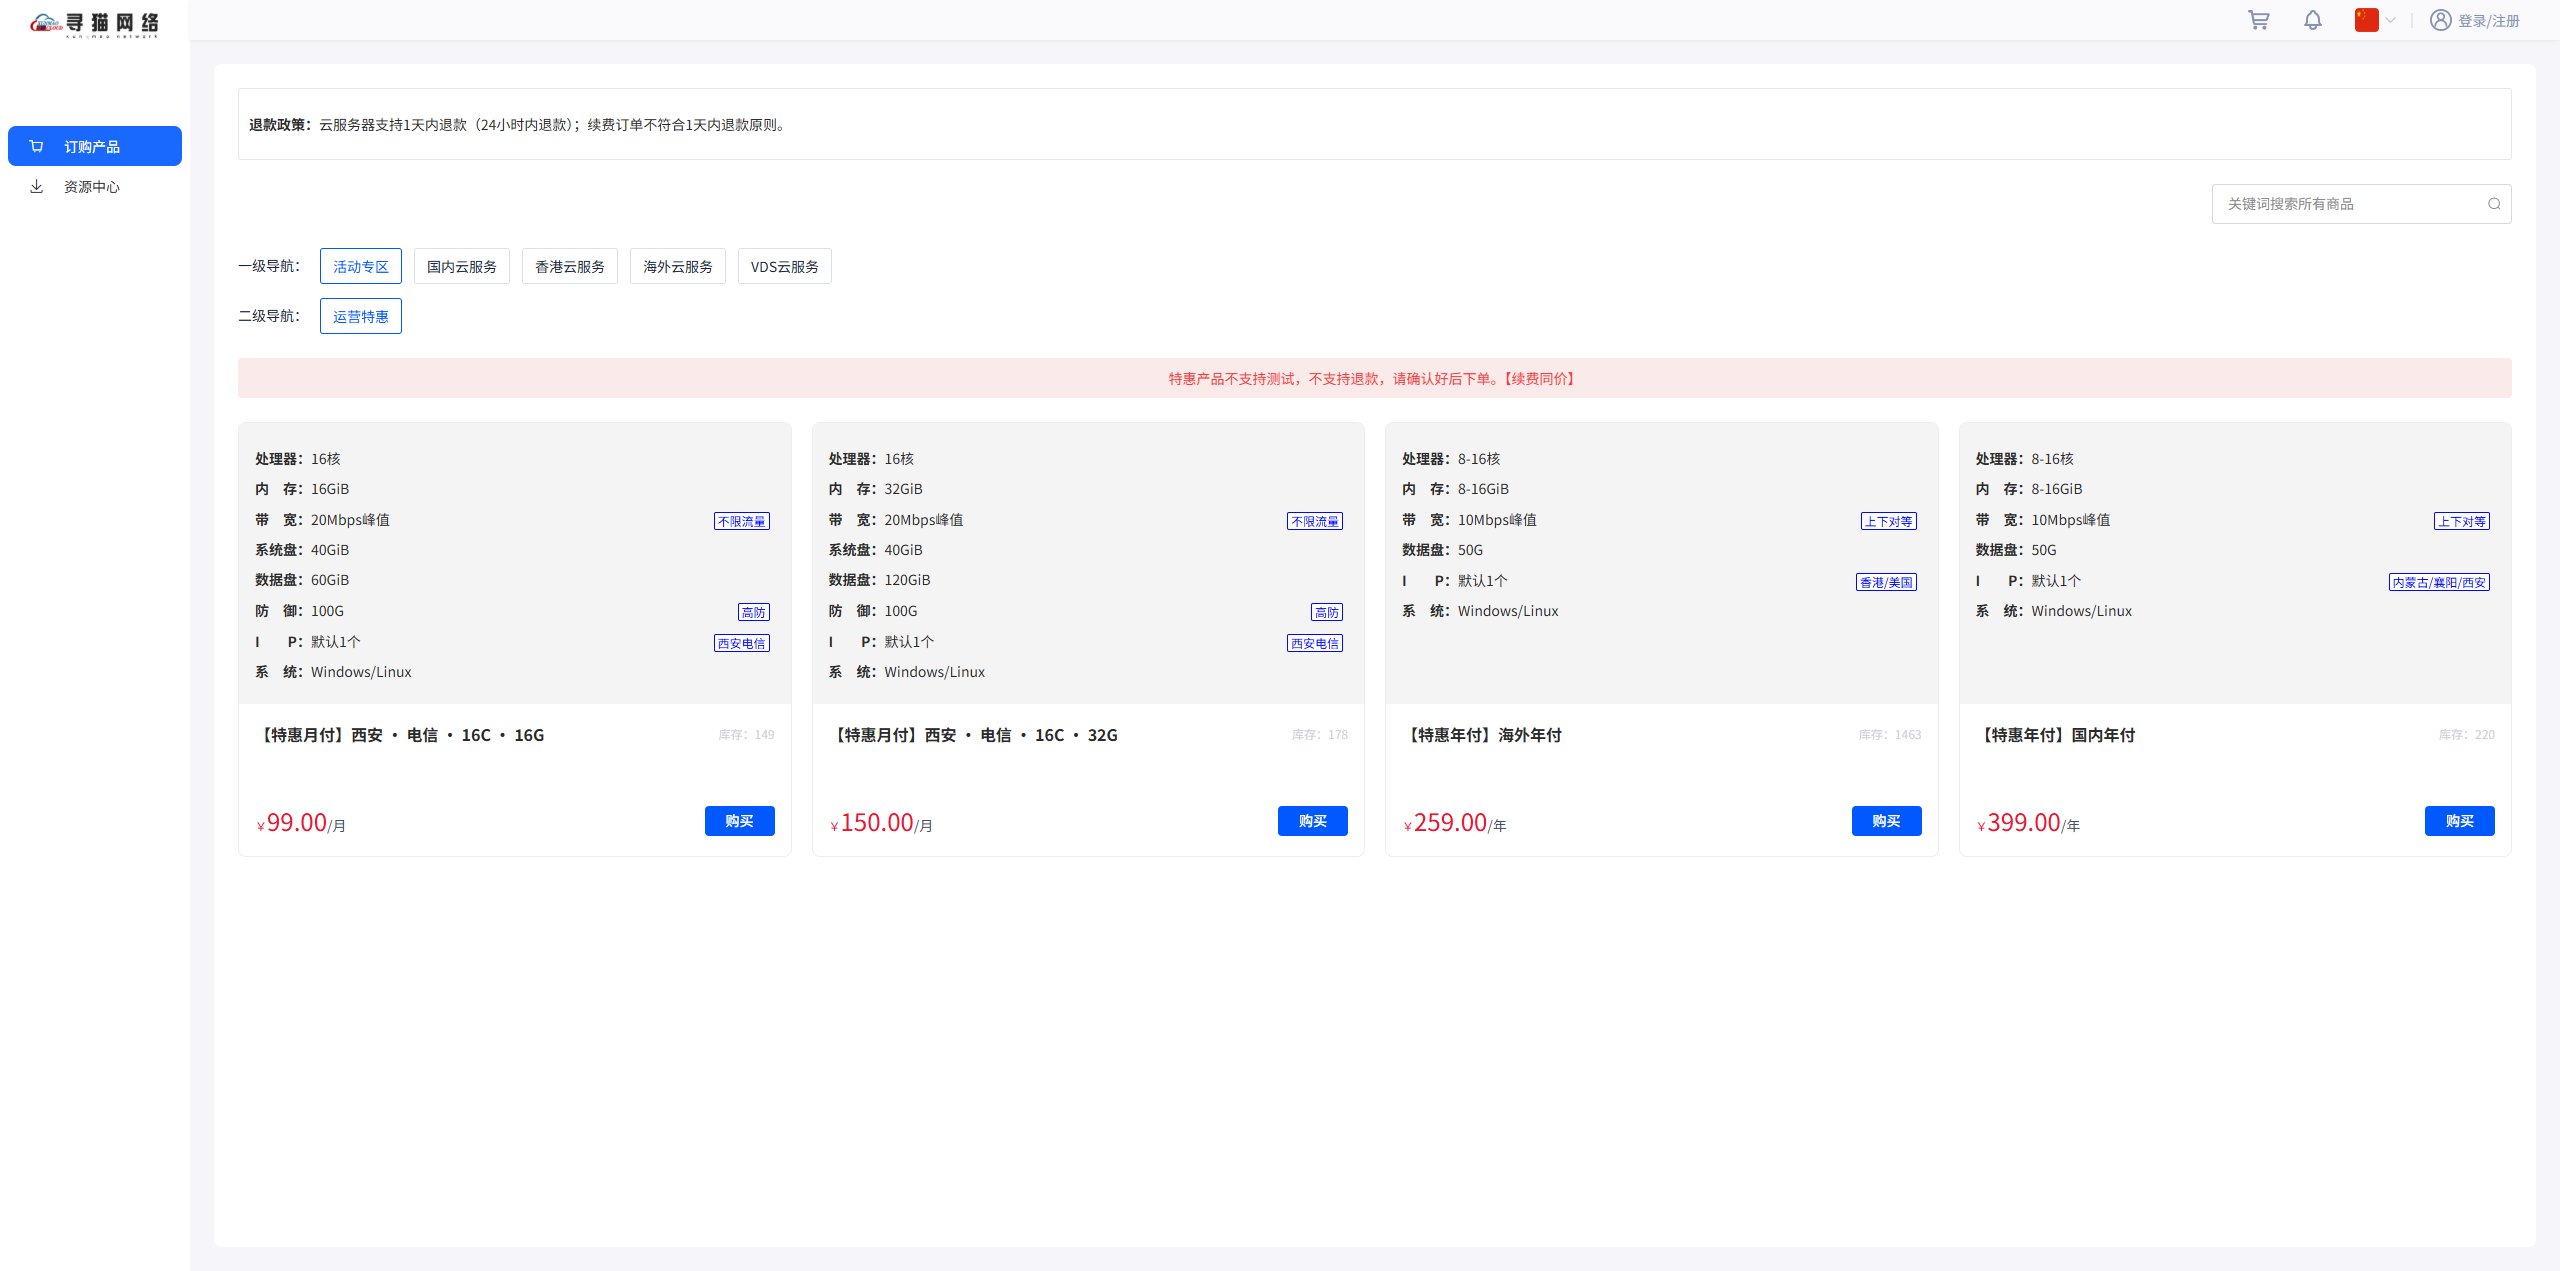Click the red 特惠产品不支持测试 notice banner
The height and width of the screenshot is (1271, 2560).
pyautogui.click(x=1375, y=378)
